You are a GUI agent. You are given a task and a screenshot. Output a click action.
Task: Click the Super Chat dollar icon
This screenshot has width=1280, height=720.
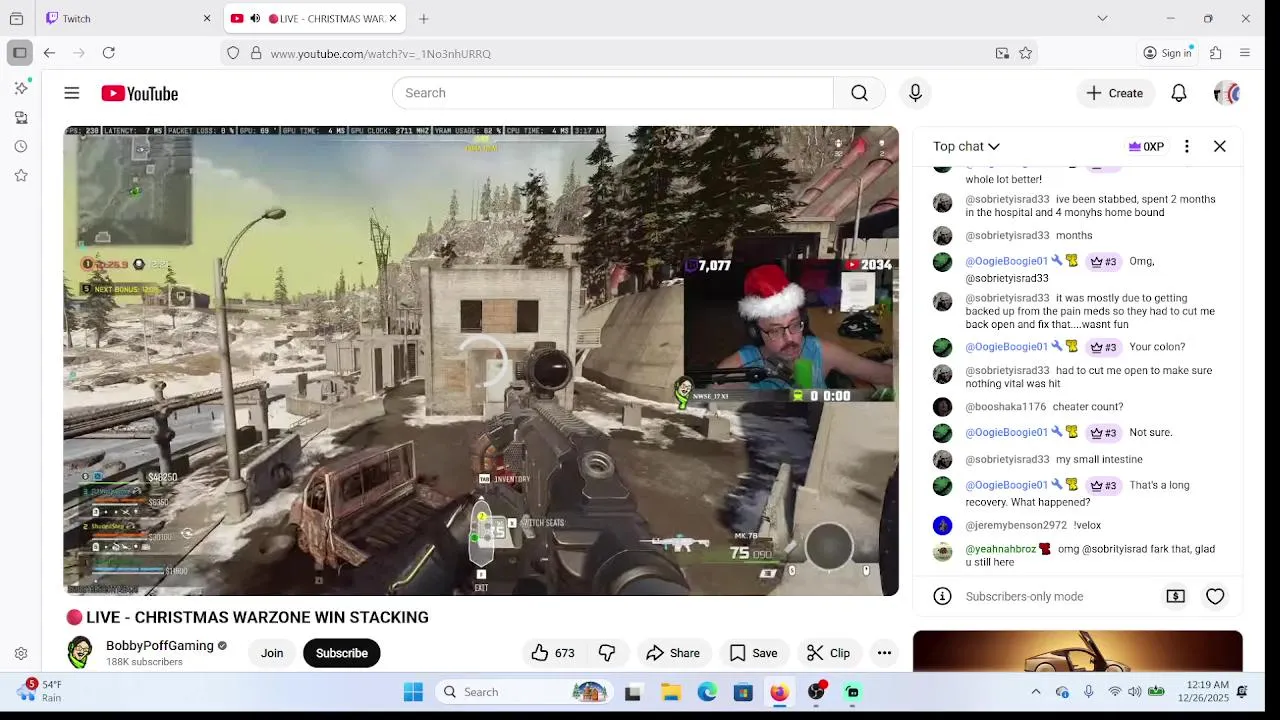1176,596
